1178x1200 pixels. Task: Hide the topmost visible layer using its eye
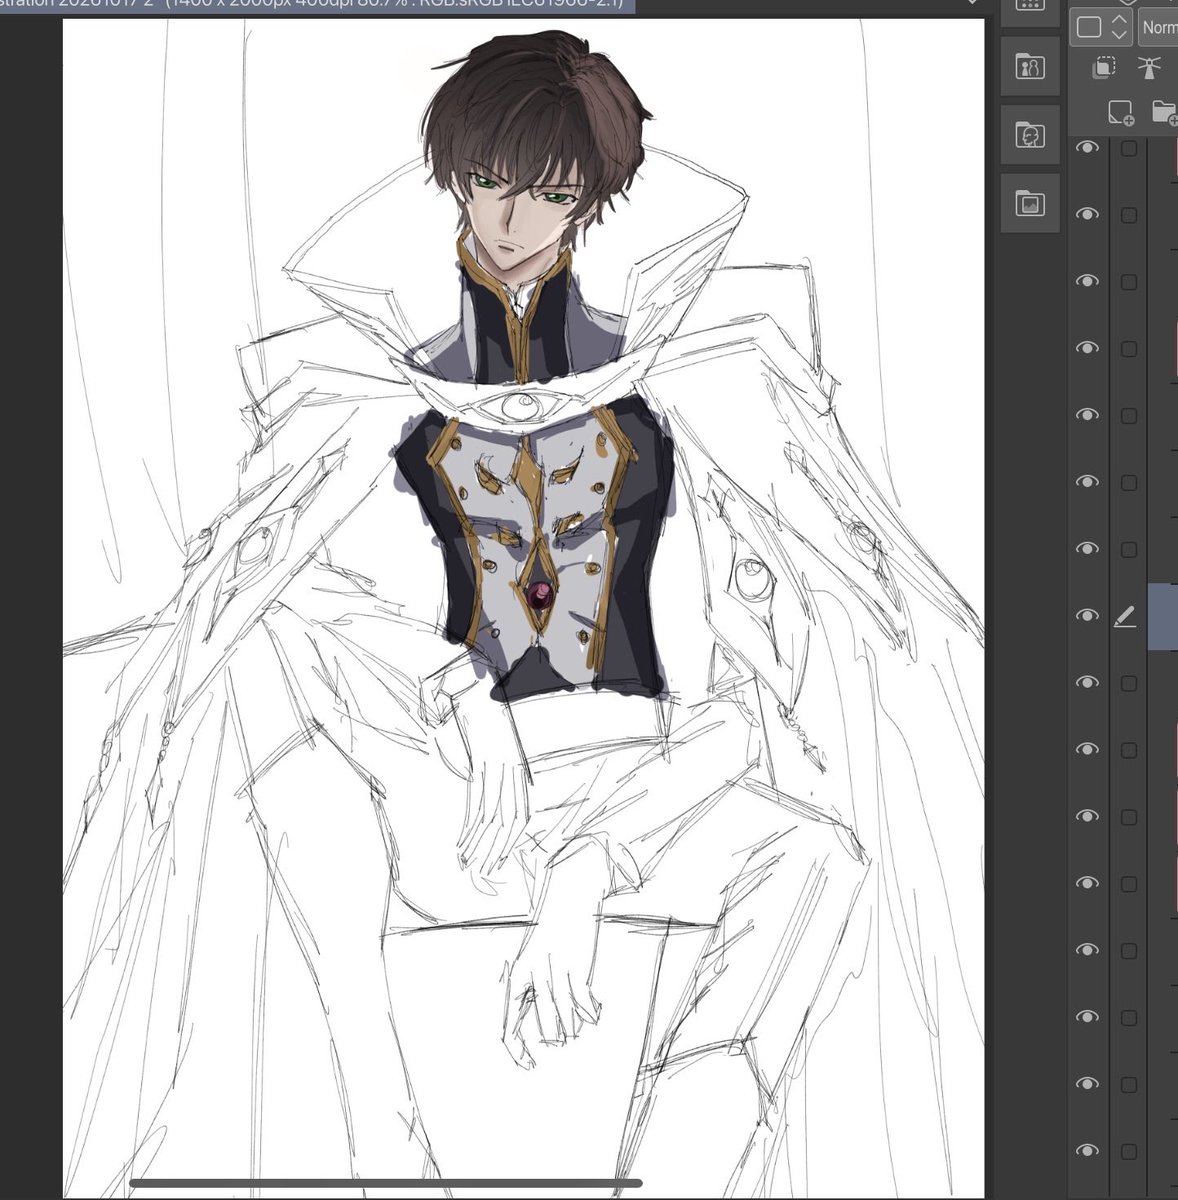tap(1087, 148)
